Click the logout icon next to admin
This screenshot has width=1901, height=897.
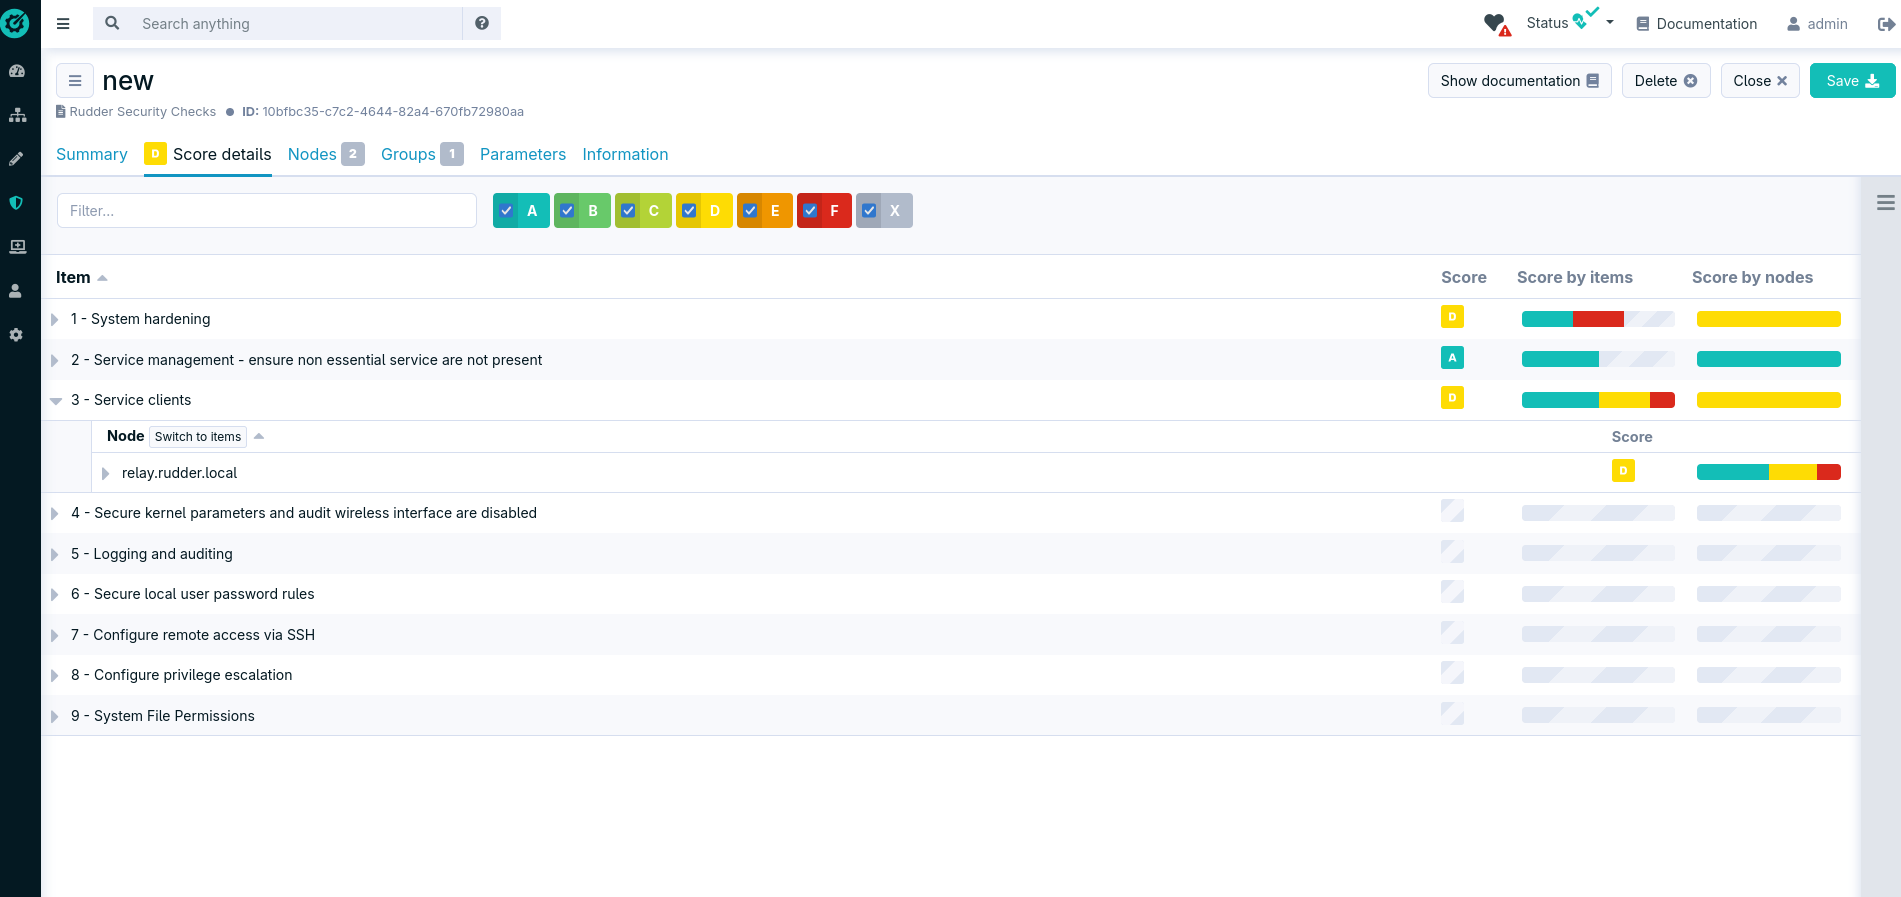pos(1885,24)
